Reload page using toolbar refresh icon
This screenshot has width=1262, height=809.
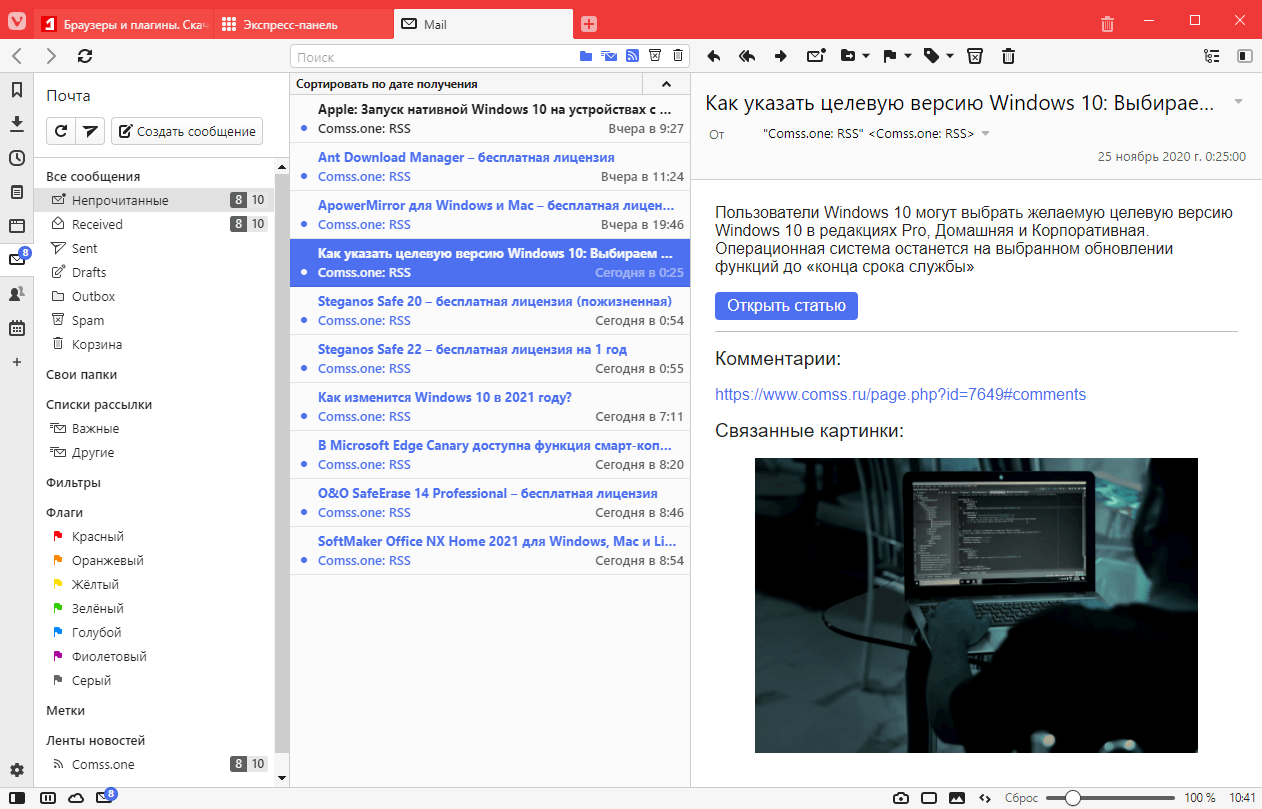point(85,56)
